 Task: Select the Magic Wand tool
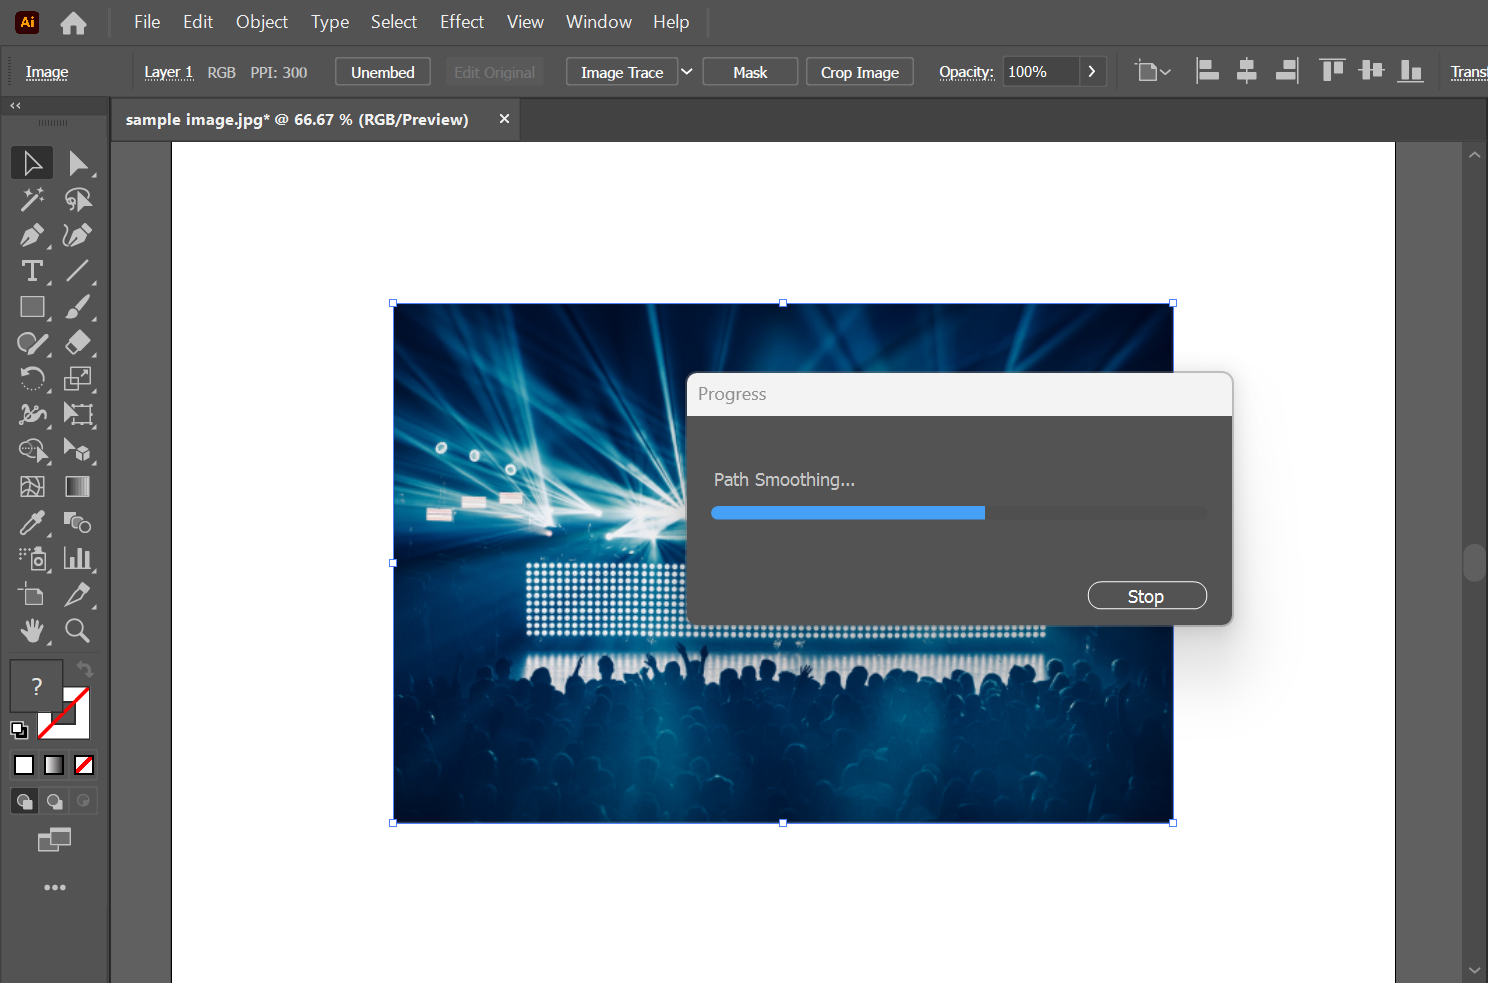pos(32,199)
